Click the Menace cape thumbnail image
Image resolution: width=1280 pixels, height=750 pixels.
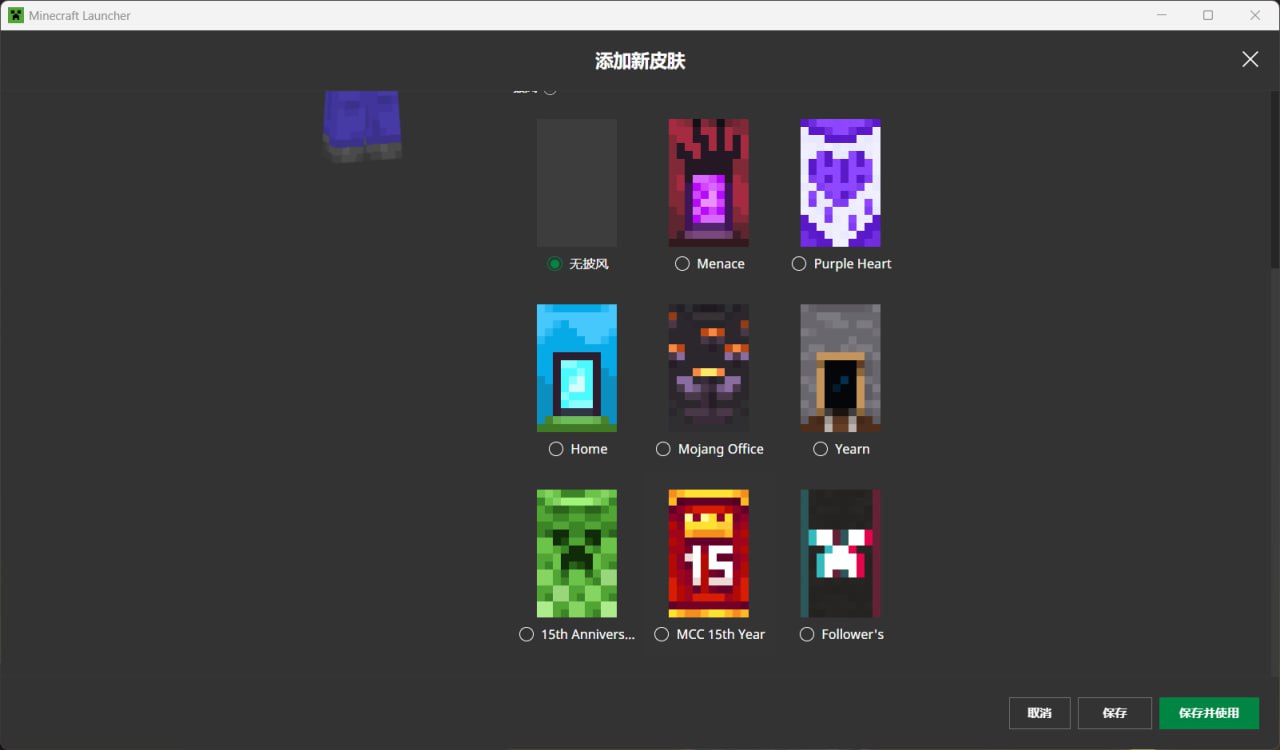click(x=708, y=183)
